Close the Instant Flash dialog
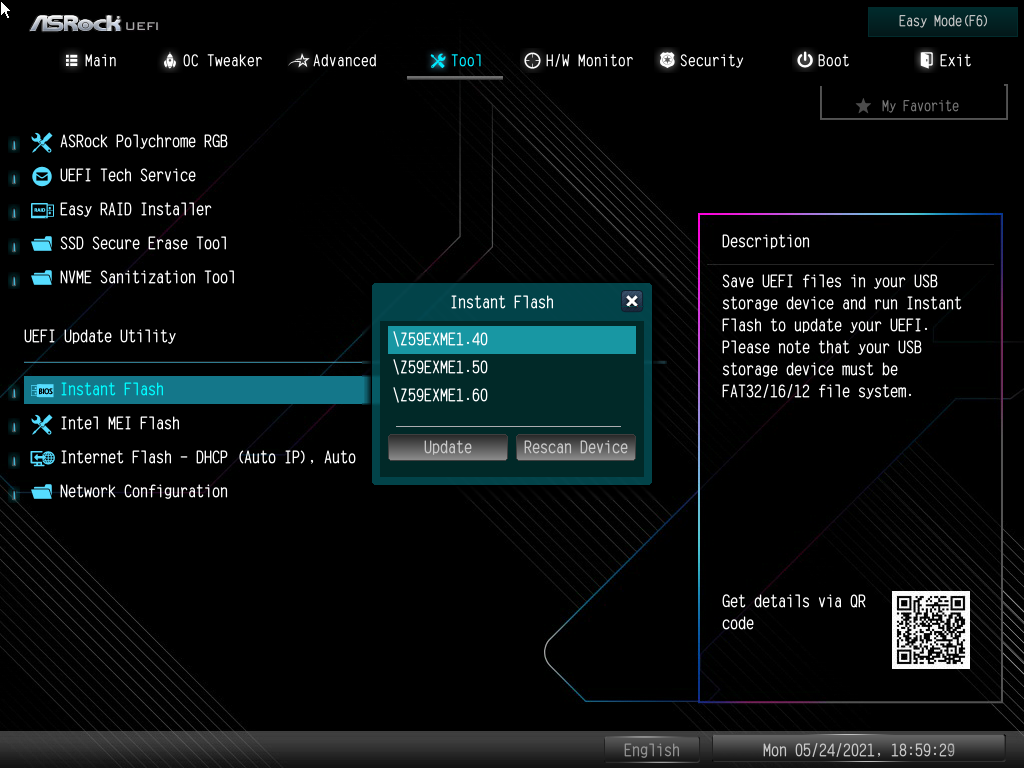1024x768 pixels. coord(632,301)
